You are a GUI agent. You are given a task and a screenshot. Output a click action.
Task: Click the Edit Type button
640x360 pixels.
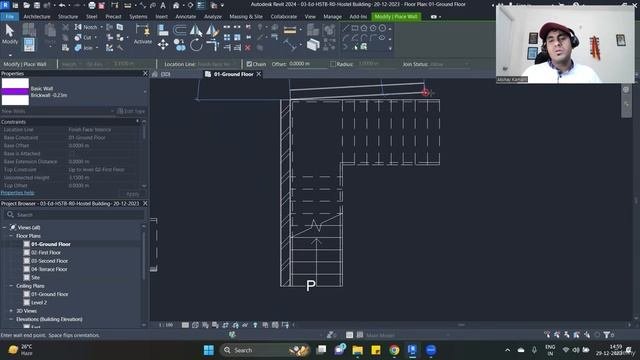(131, 111)
